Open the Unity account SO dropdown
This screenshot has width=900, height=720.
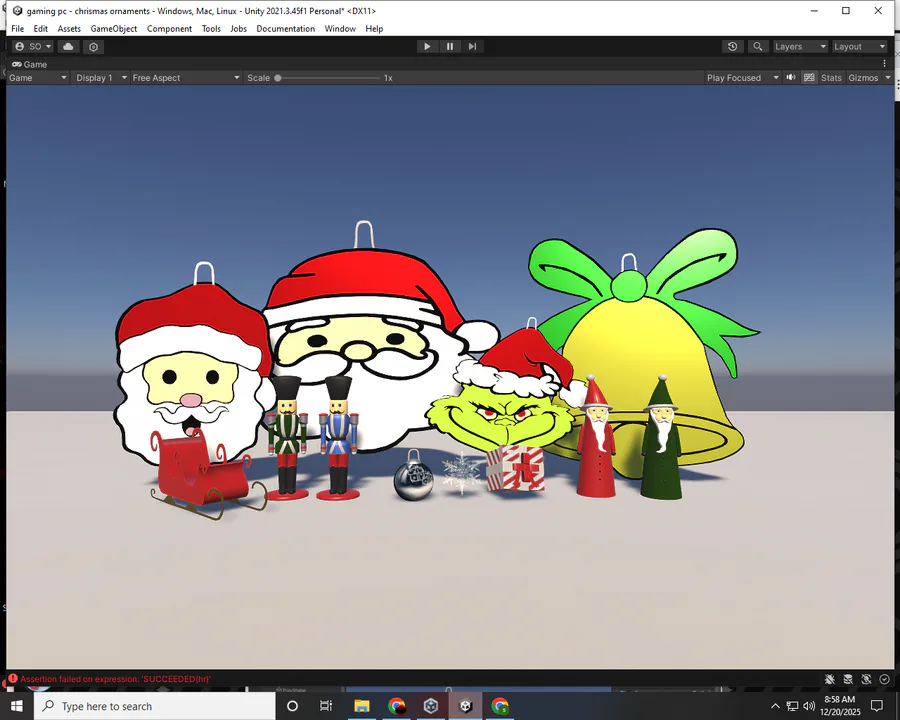pyautogui.click(x=33, y=47)
